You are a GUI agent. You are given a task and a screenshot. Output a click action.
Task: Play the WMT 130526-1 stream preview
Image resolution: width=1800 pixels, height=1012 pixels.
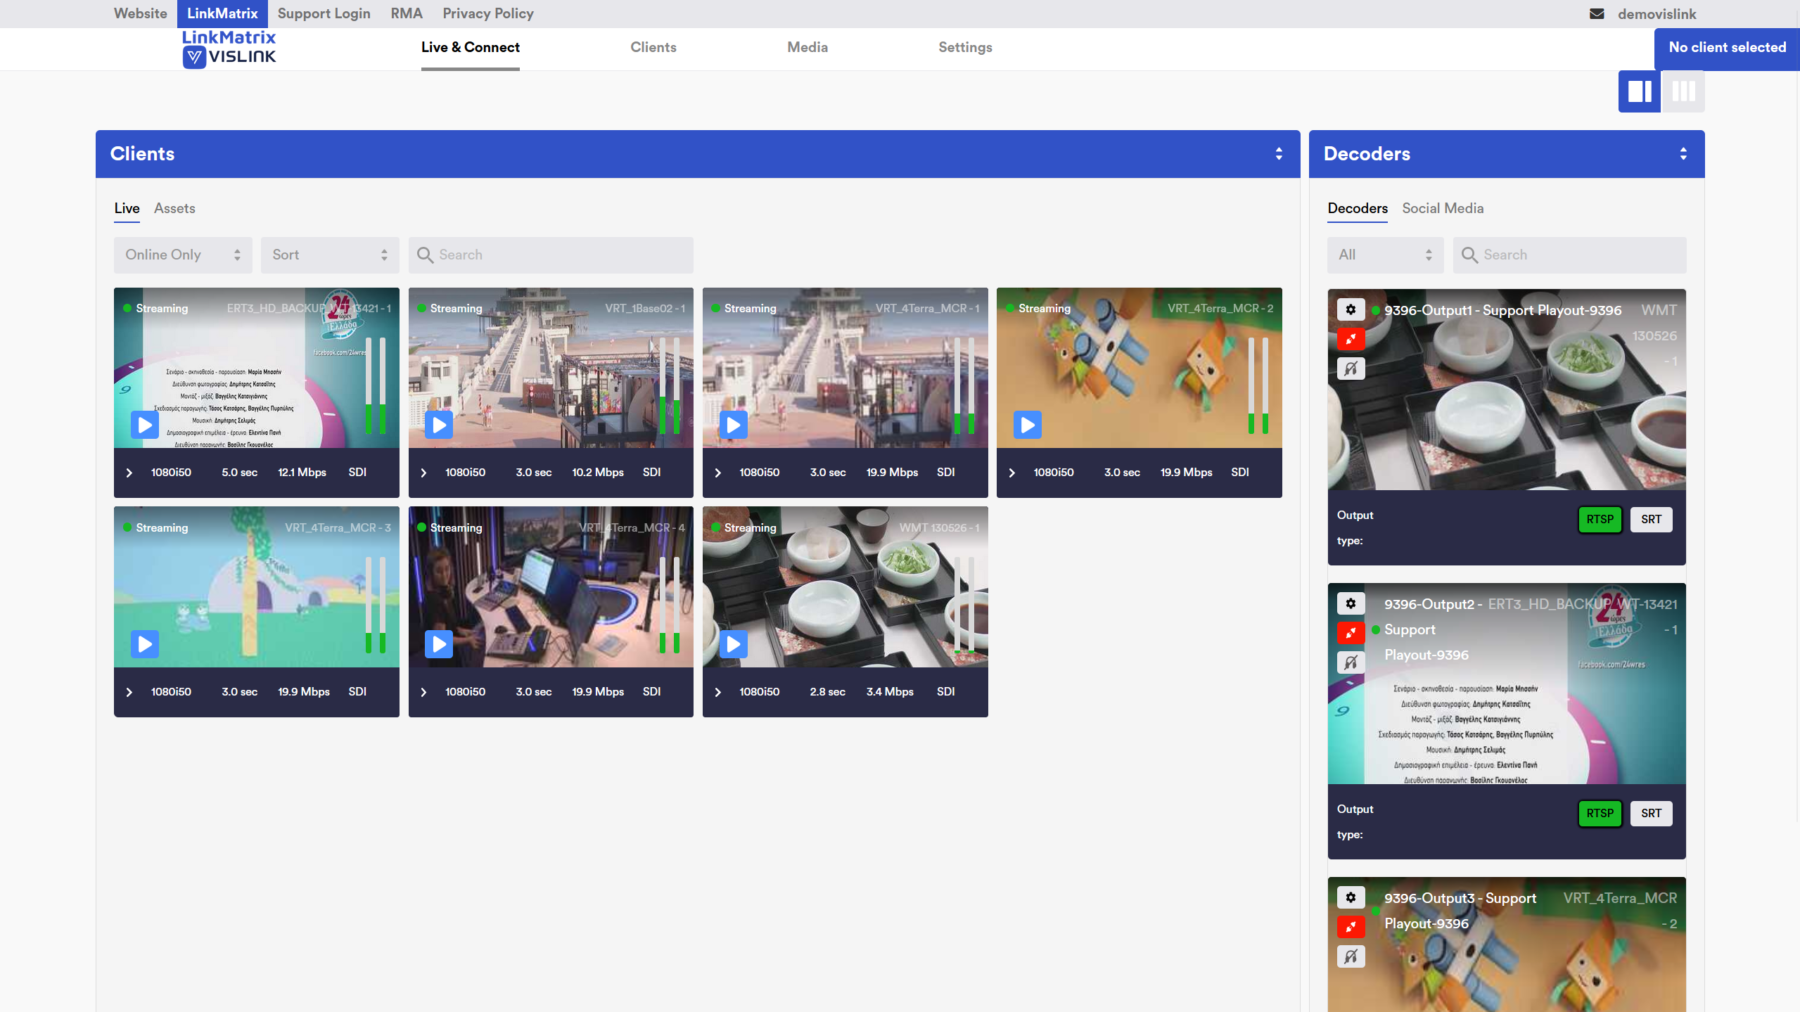coord(733,644)
